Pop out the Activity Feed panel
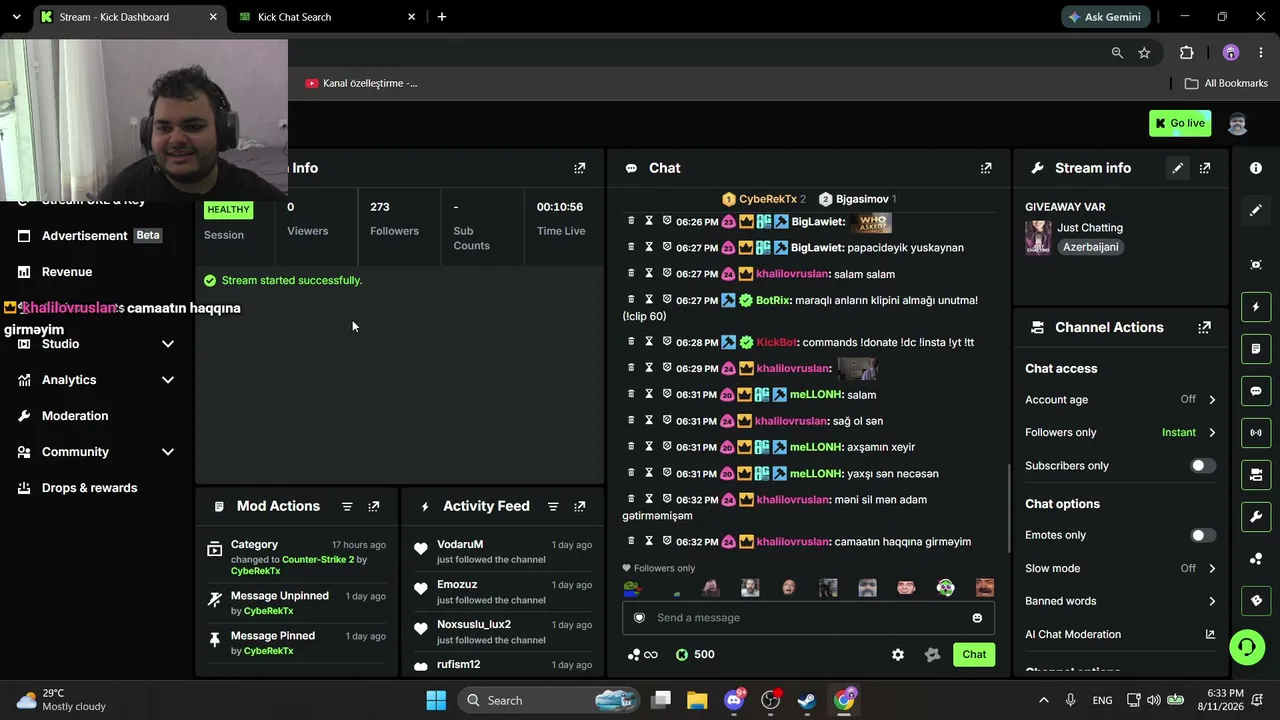 point(580,506)
